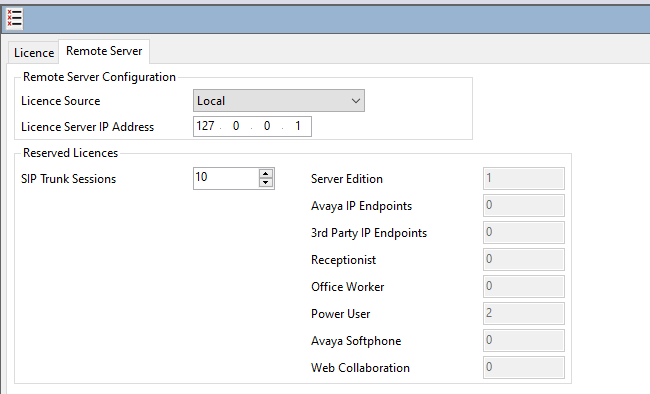Click the Web Collaboration value field

(524, 367)
